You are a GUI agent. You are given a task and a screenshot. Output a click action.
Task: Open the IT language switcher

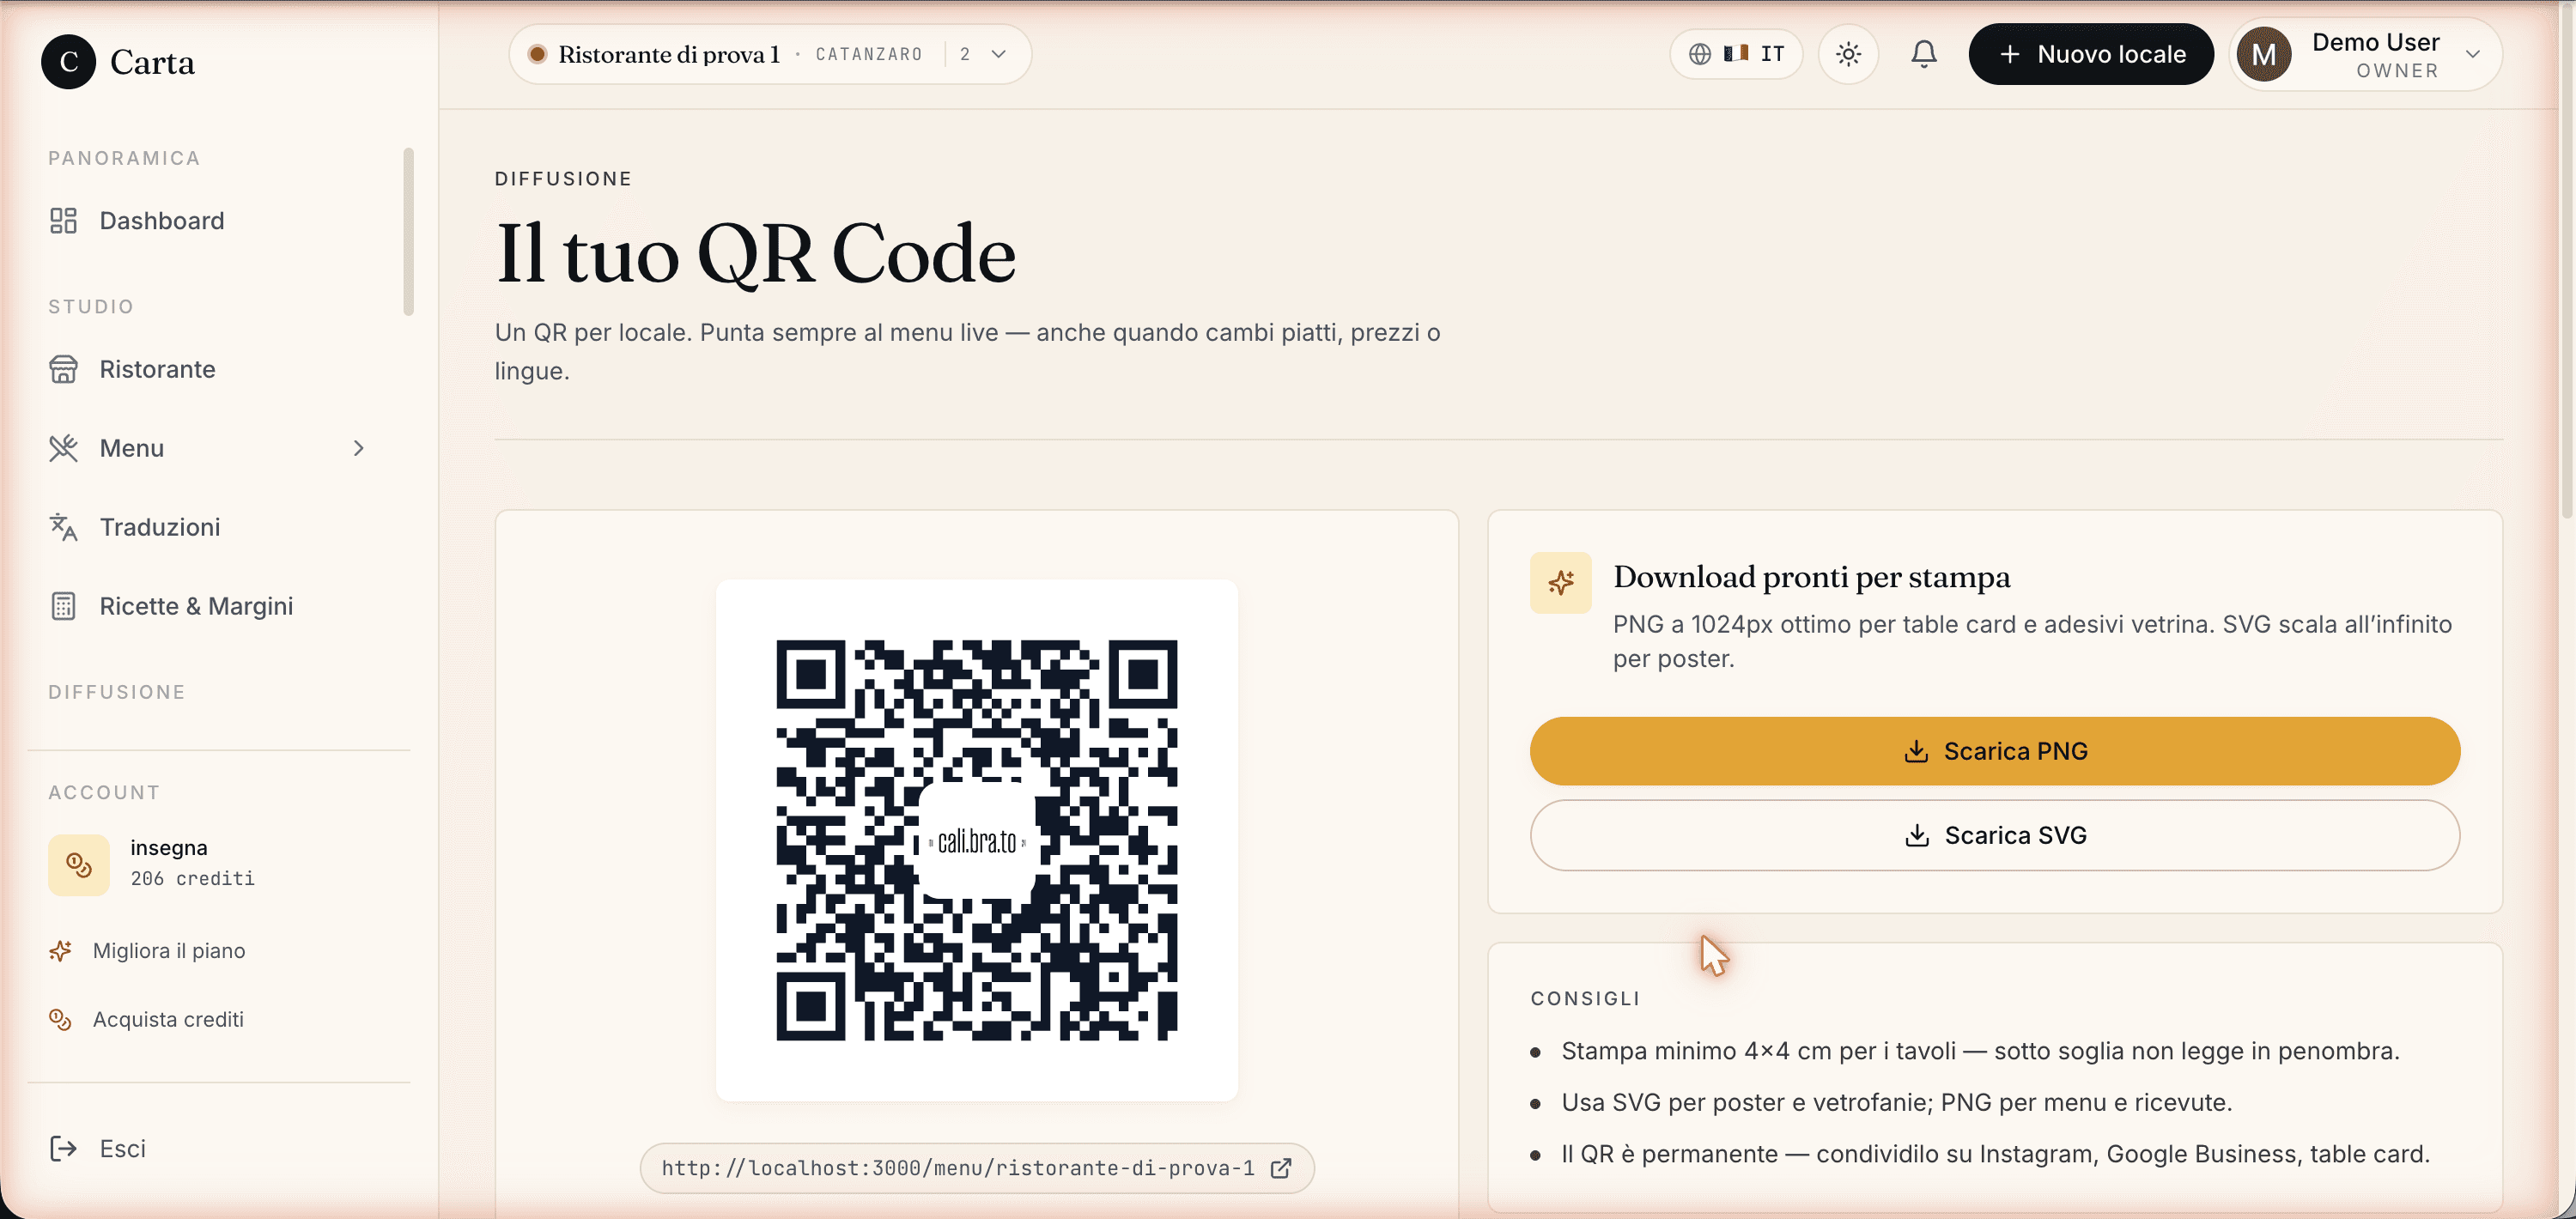coord(1736,54)
